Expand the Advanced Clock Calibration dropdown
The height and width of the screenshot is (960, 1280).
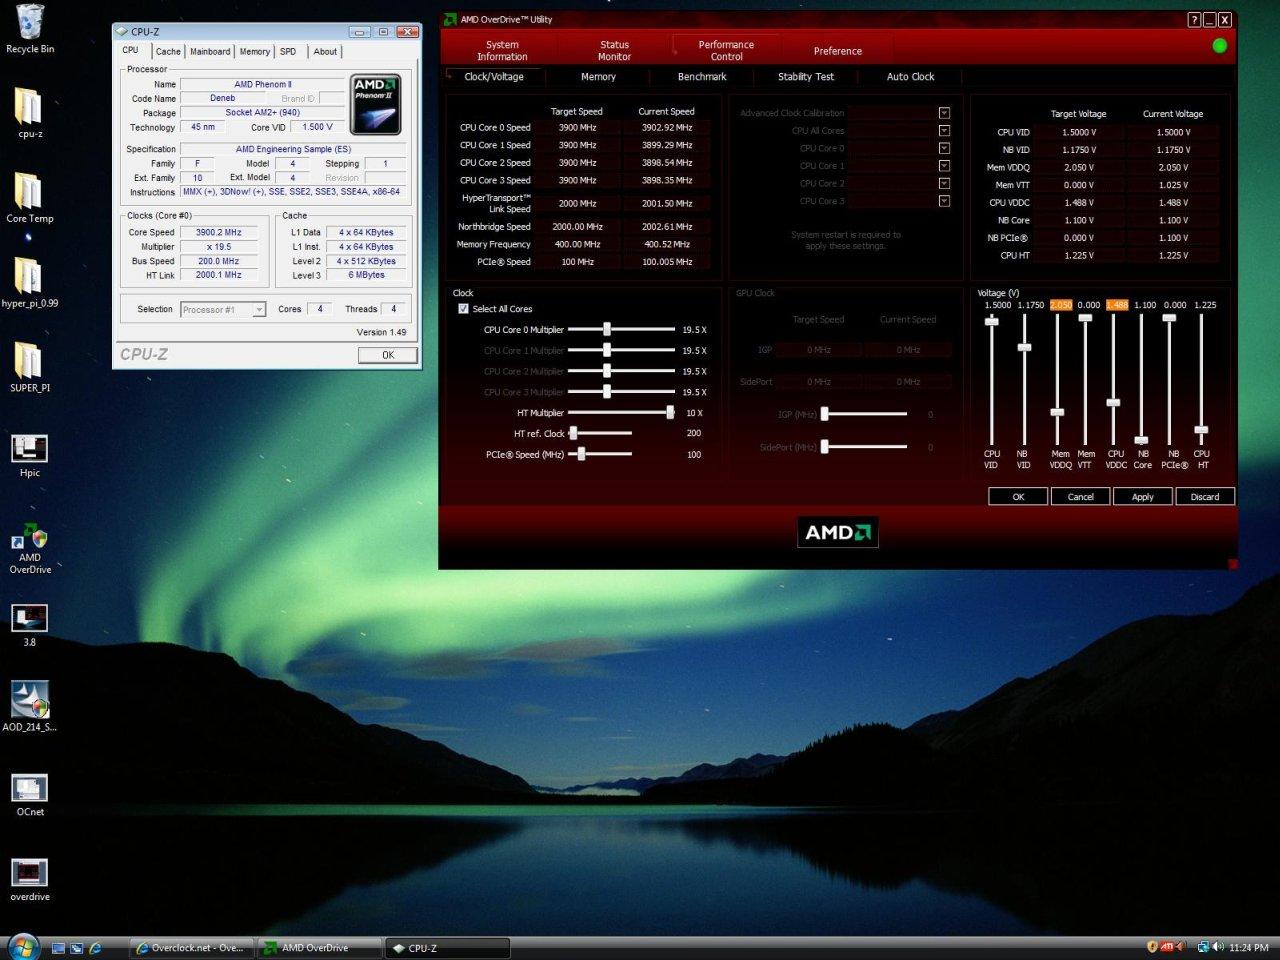944,113
